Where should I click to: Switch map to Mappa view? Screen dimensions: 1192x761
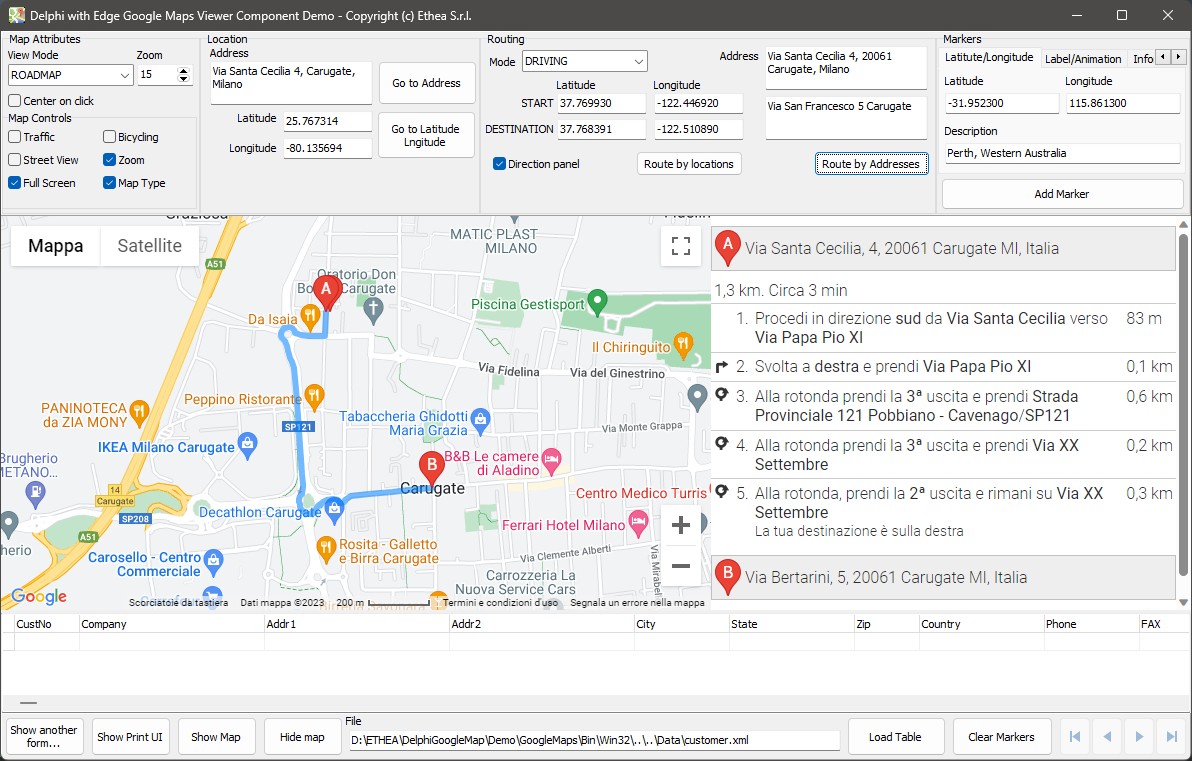tap(55, 246)
